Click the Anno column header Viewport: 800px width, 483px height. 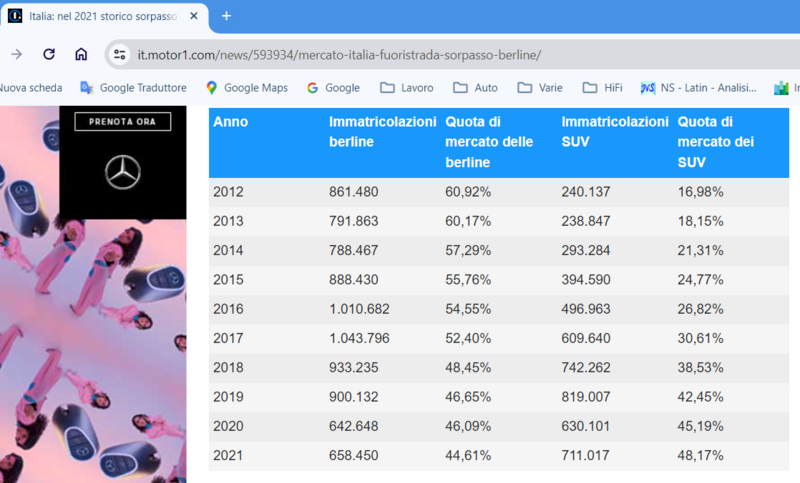pos(231,122)
